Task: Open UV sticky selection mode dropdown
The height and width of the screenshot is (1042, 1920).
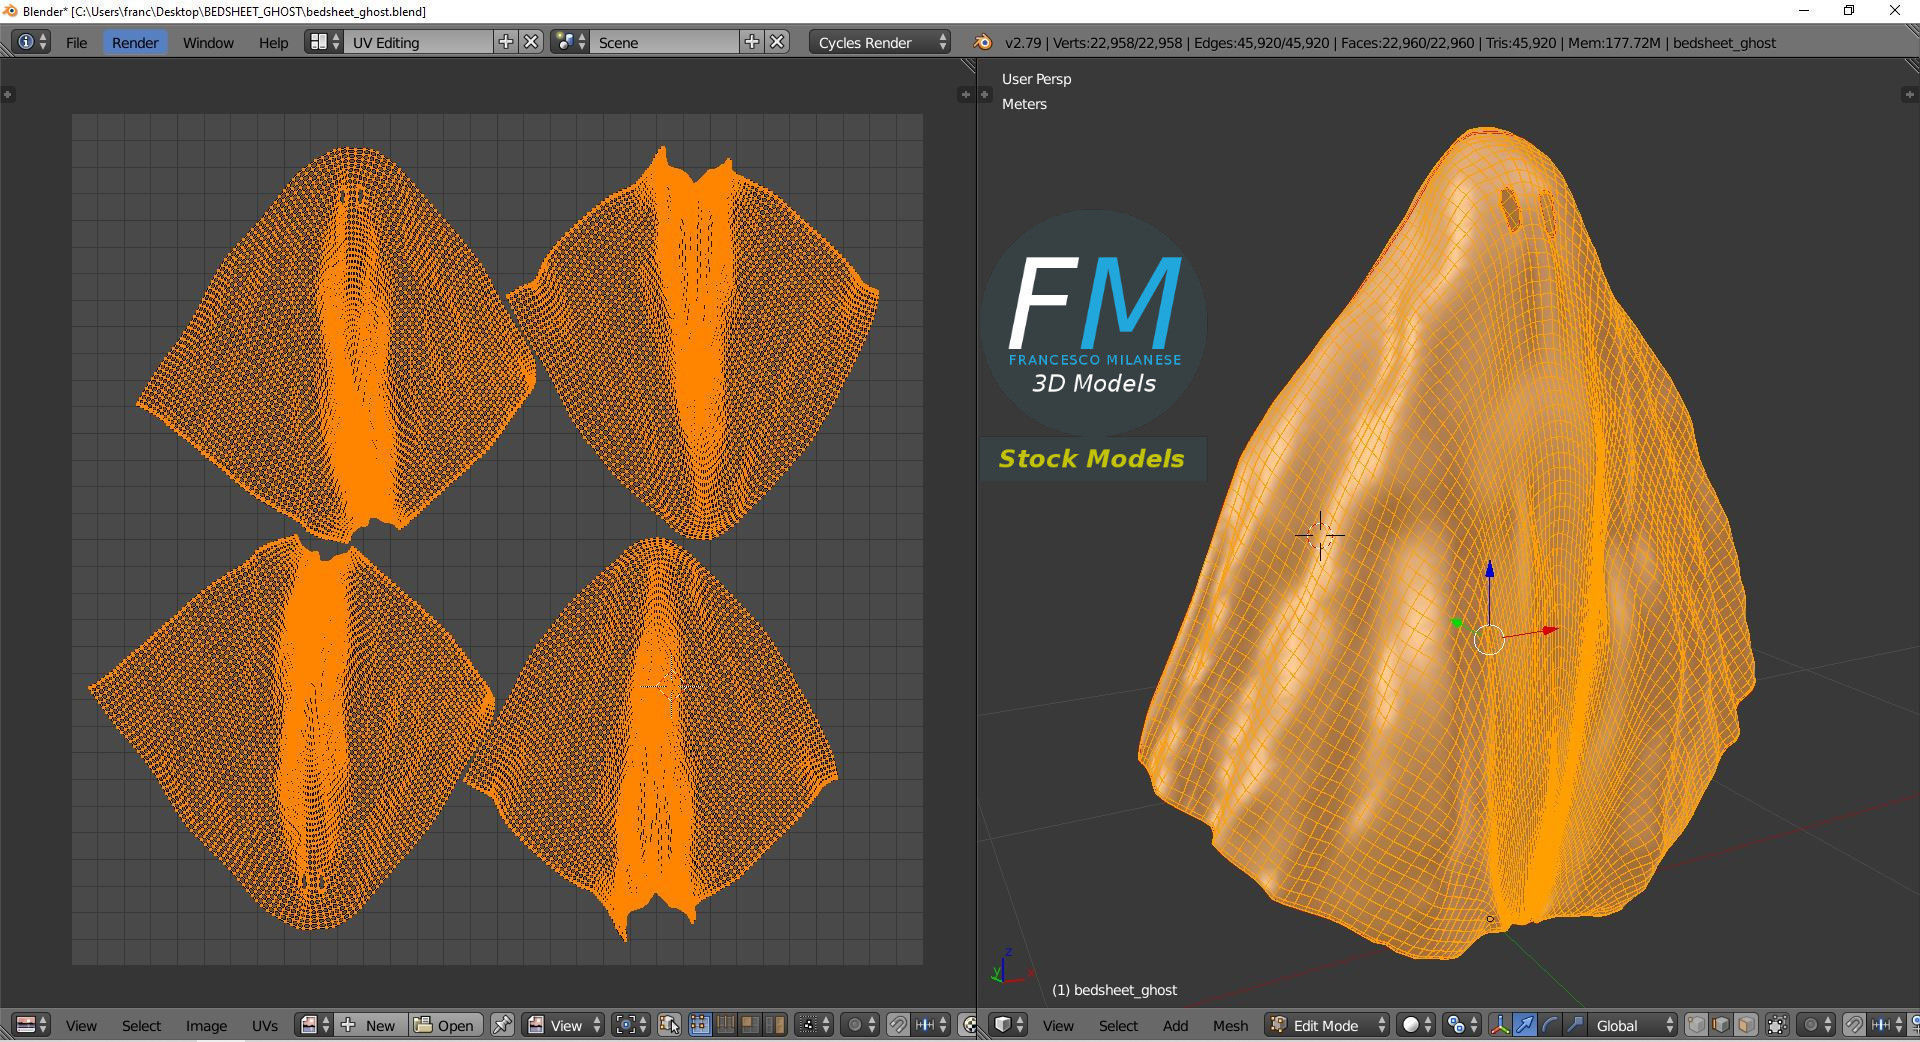Action: 814,1025
